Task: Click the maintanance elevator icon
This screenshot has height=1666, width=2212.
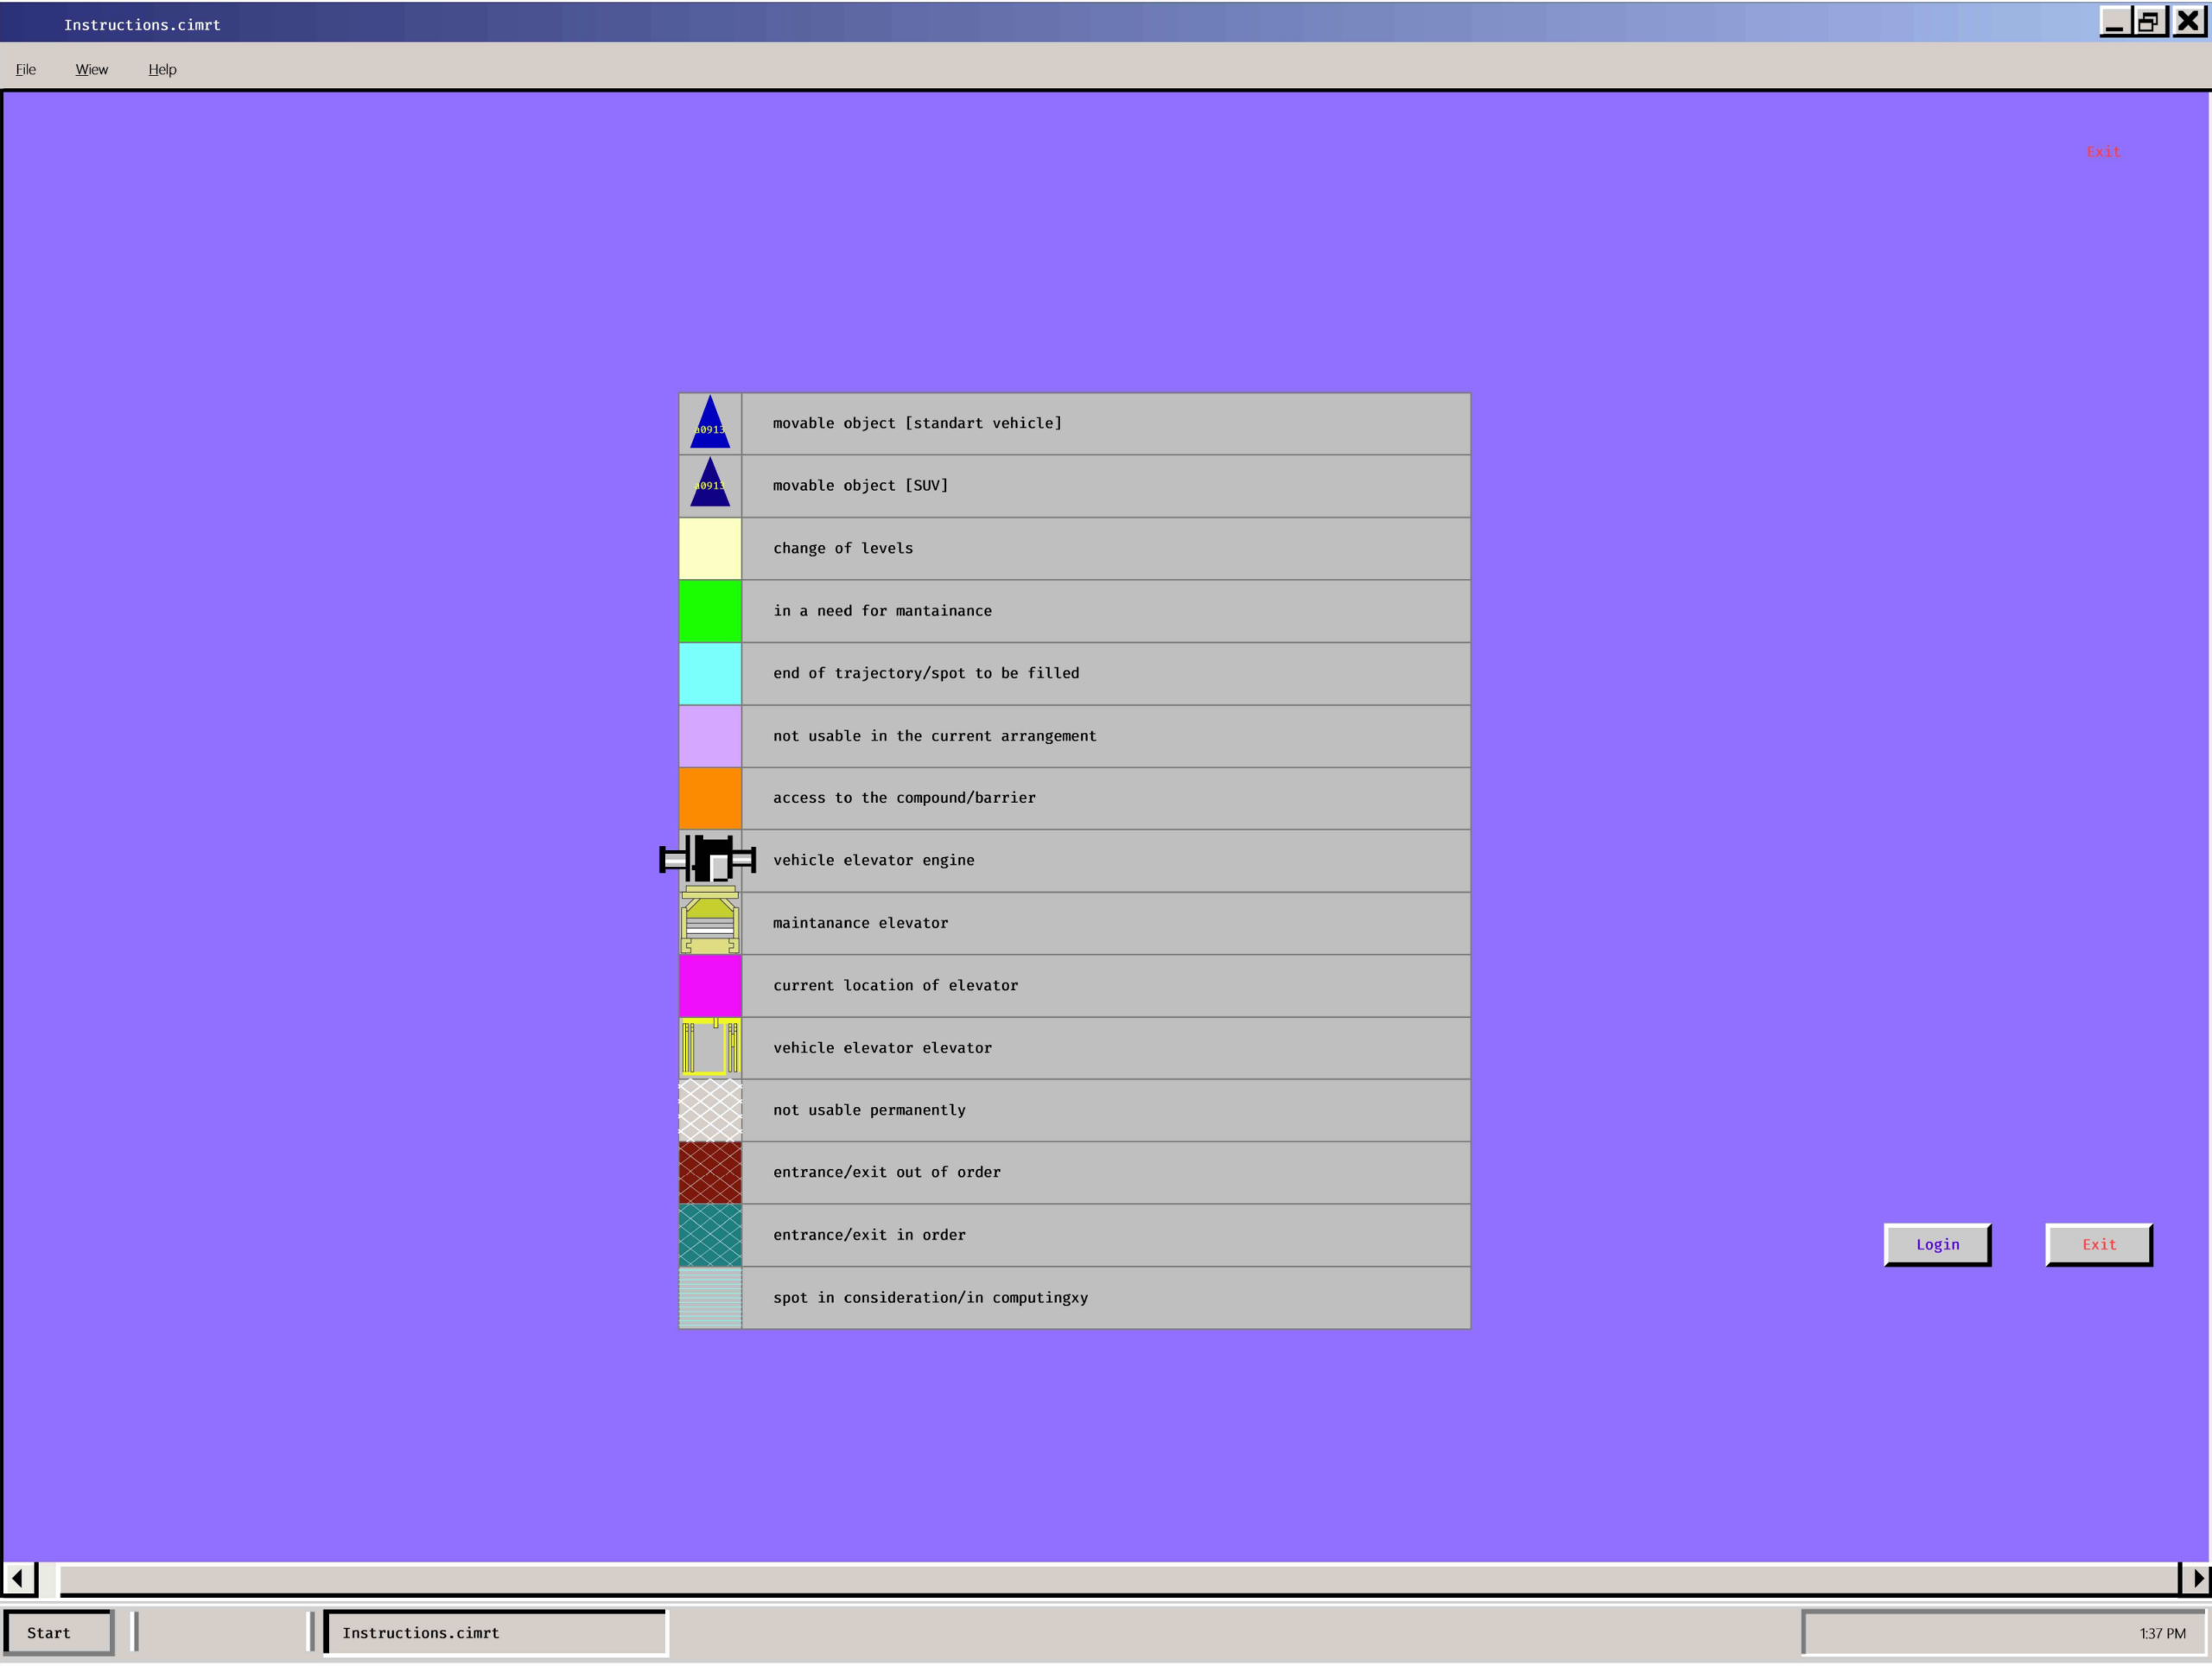Action: tap(710, 922)
